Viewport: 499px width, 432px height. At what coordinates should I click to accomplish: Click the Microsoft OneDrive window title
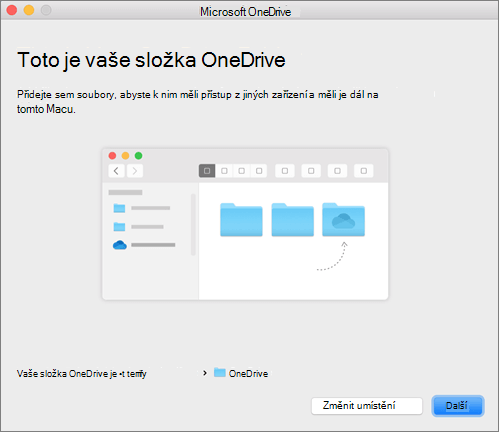point(245,12)
